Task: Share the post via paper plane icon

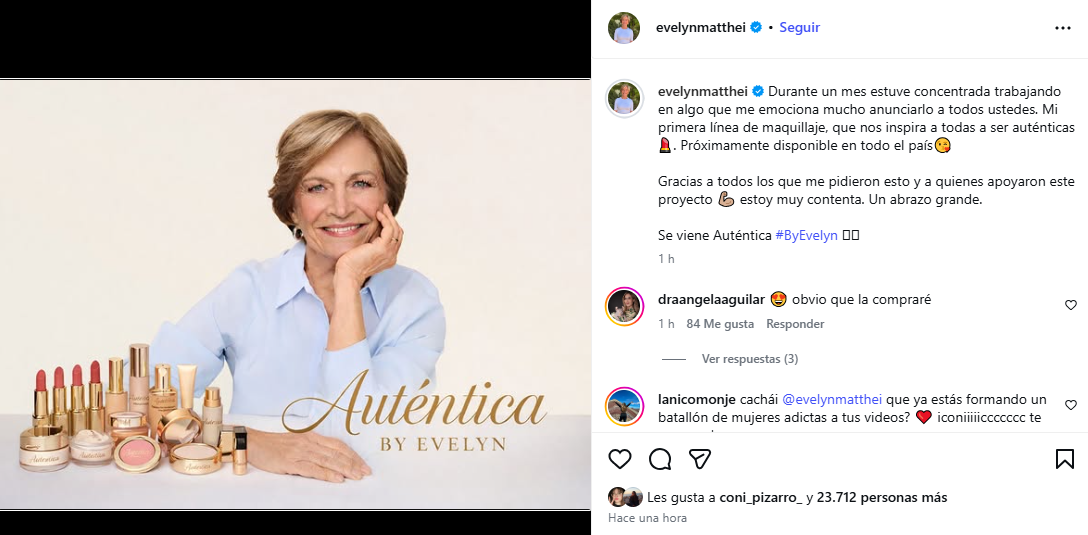Action: pyautogui.click(x=700, y=459)
